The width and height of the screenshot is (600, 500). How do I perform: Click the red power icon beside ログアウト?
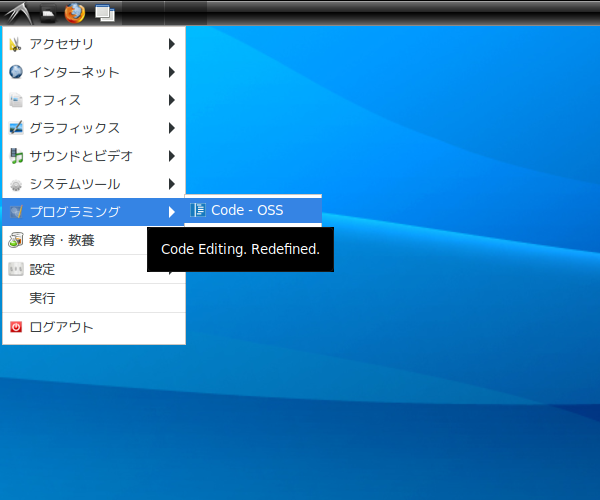pyautogui.click(x=16, y=327)
